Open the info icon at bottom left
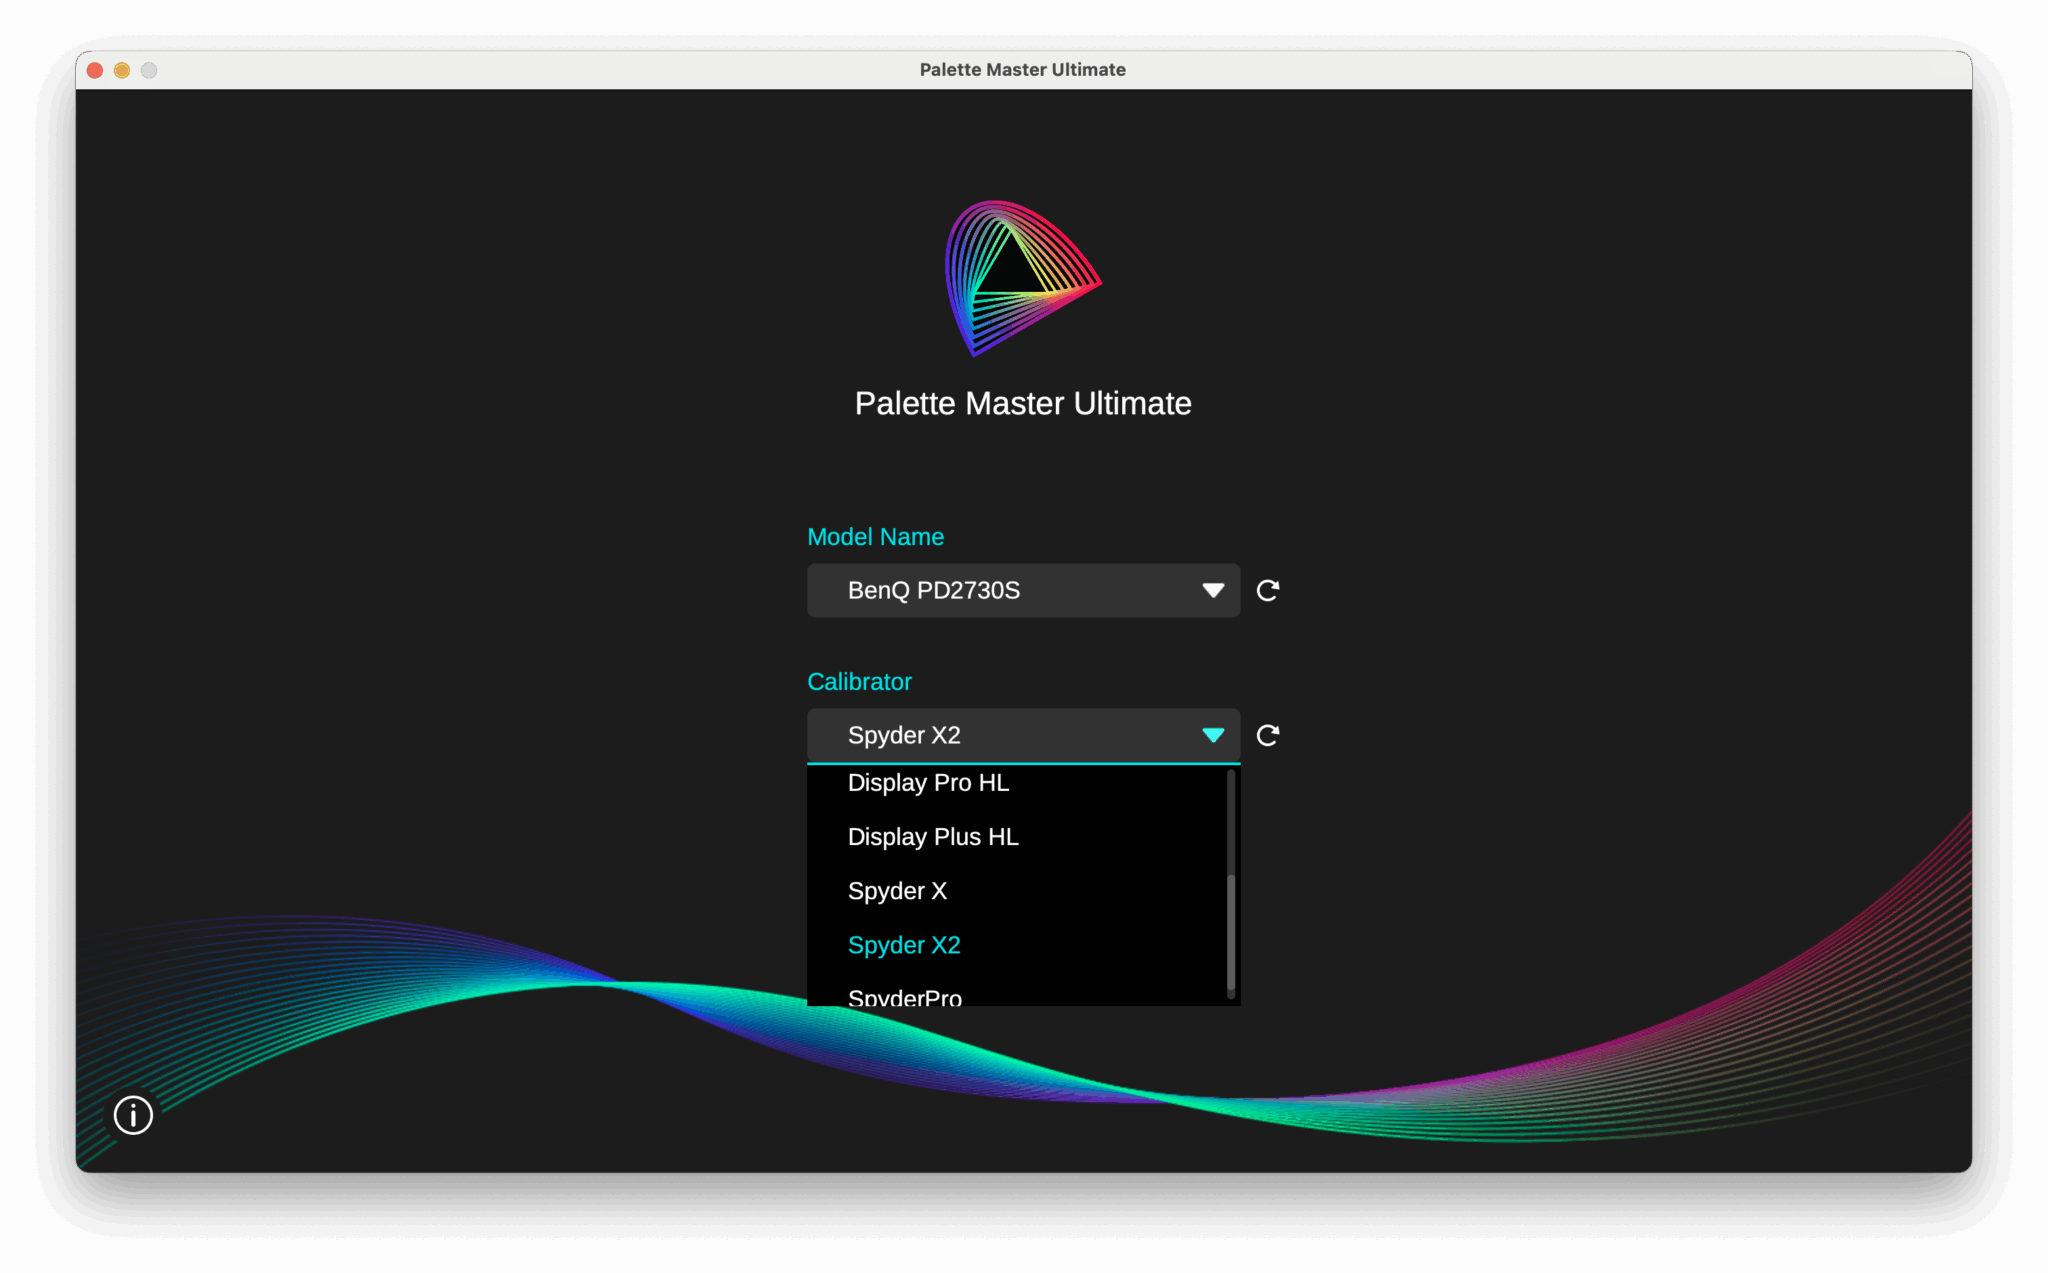Viewport: 2048px width, 1273px height. click(133, 1114)
